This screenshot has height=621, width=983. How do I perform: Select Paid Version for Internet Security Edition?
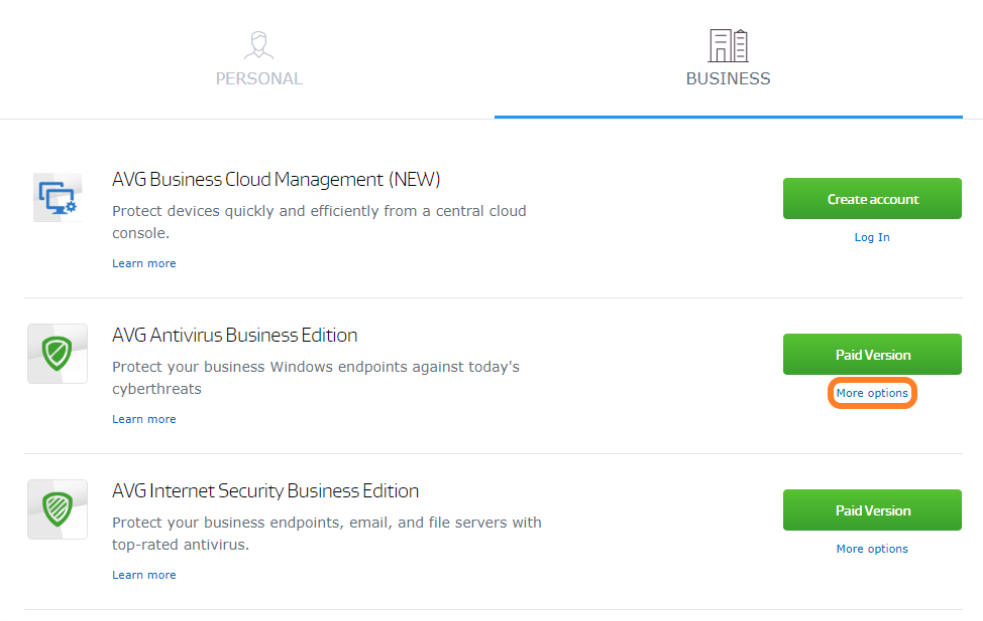pos(871,510)
